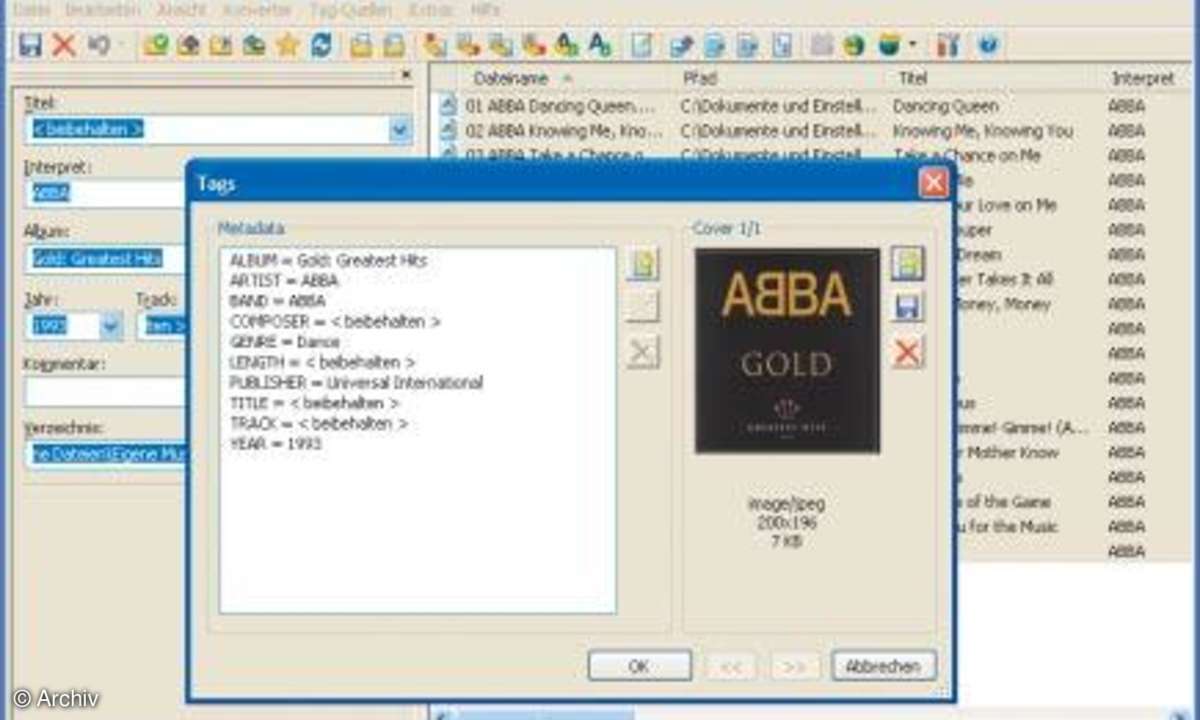Open the Hilfe menu
This screenshot has width=1200, height=720.
(x=485, y=10)
